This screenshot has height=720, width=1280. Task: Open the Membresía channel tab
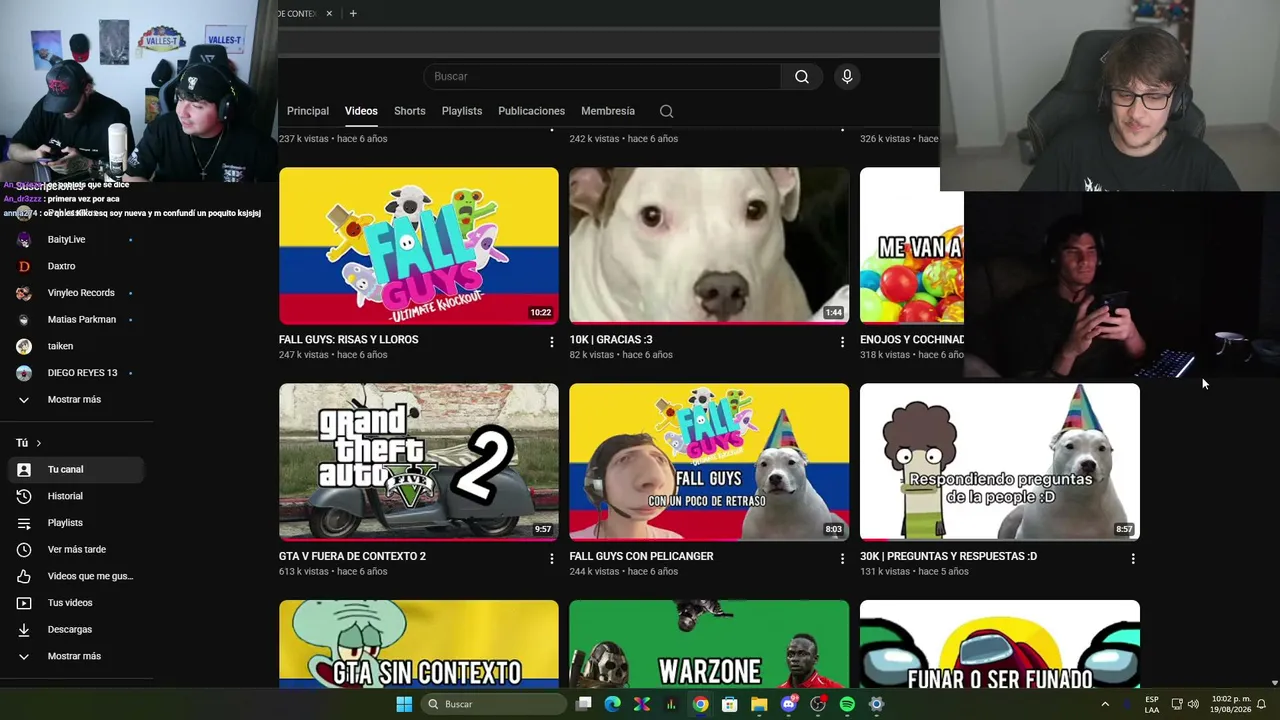[608, 111]
